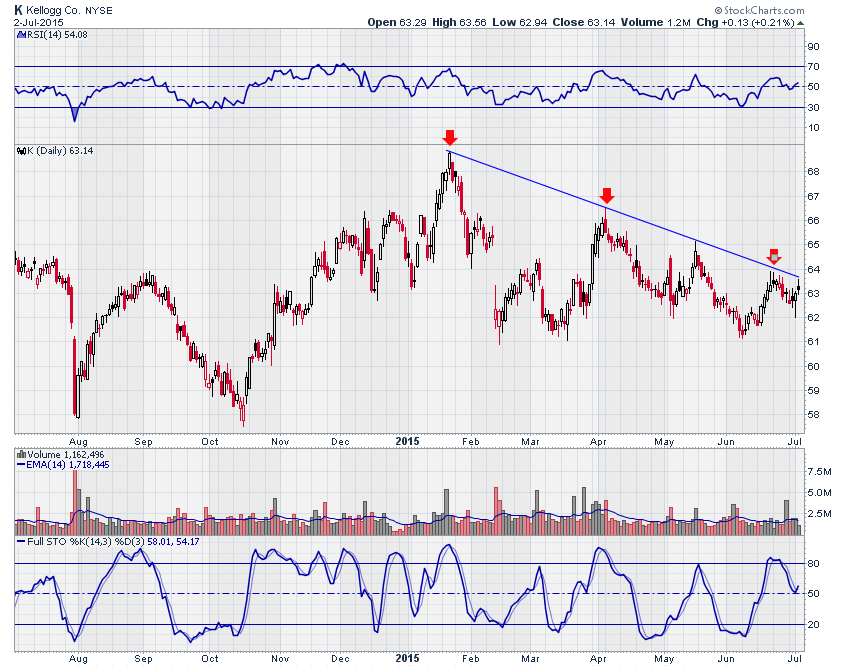Click the 2-Jul-2015 date label
This screenshot has width=848, height=666.
click(x=38, y=23)
